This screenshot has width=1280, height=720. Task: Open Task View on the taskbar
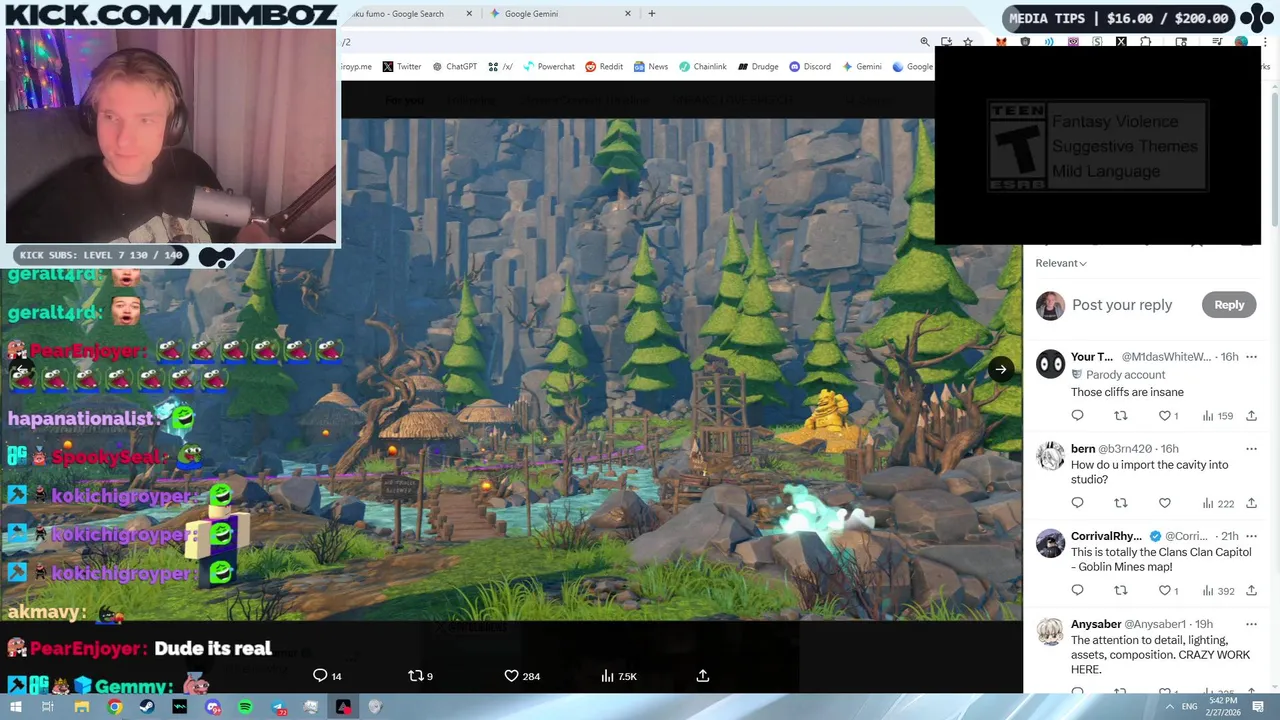tap(47, 707)
